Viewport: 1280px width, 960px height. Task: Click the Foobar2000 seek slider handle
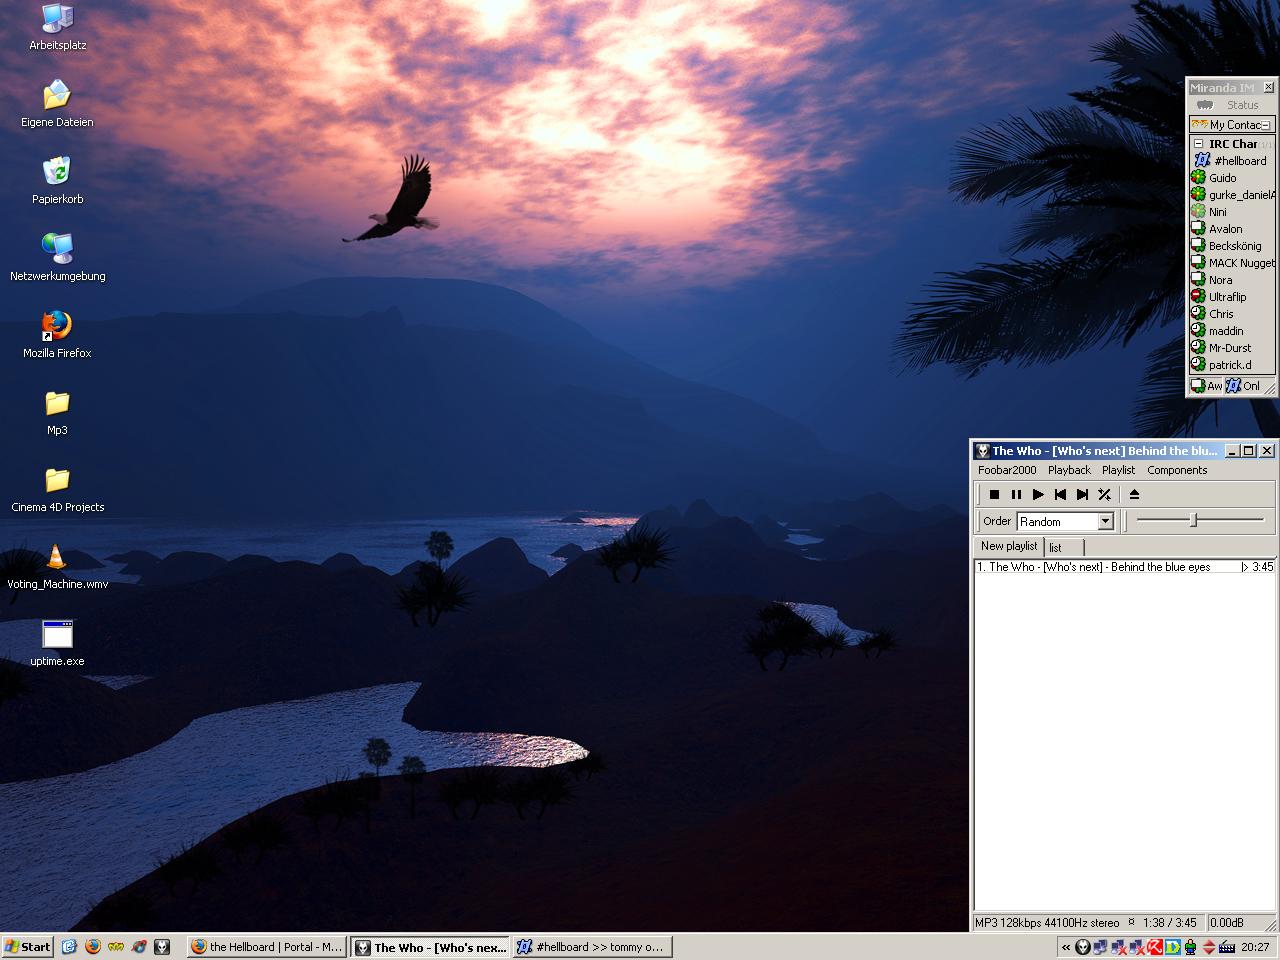[1193, 520]
